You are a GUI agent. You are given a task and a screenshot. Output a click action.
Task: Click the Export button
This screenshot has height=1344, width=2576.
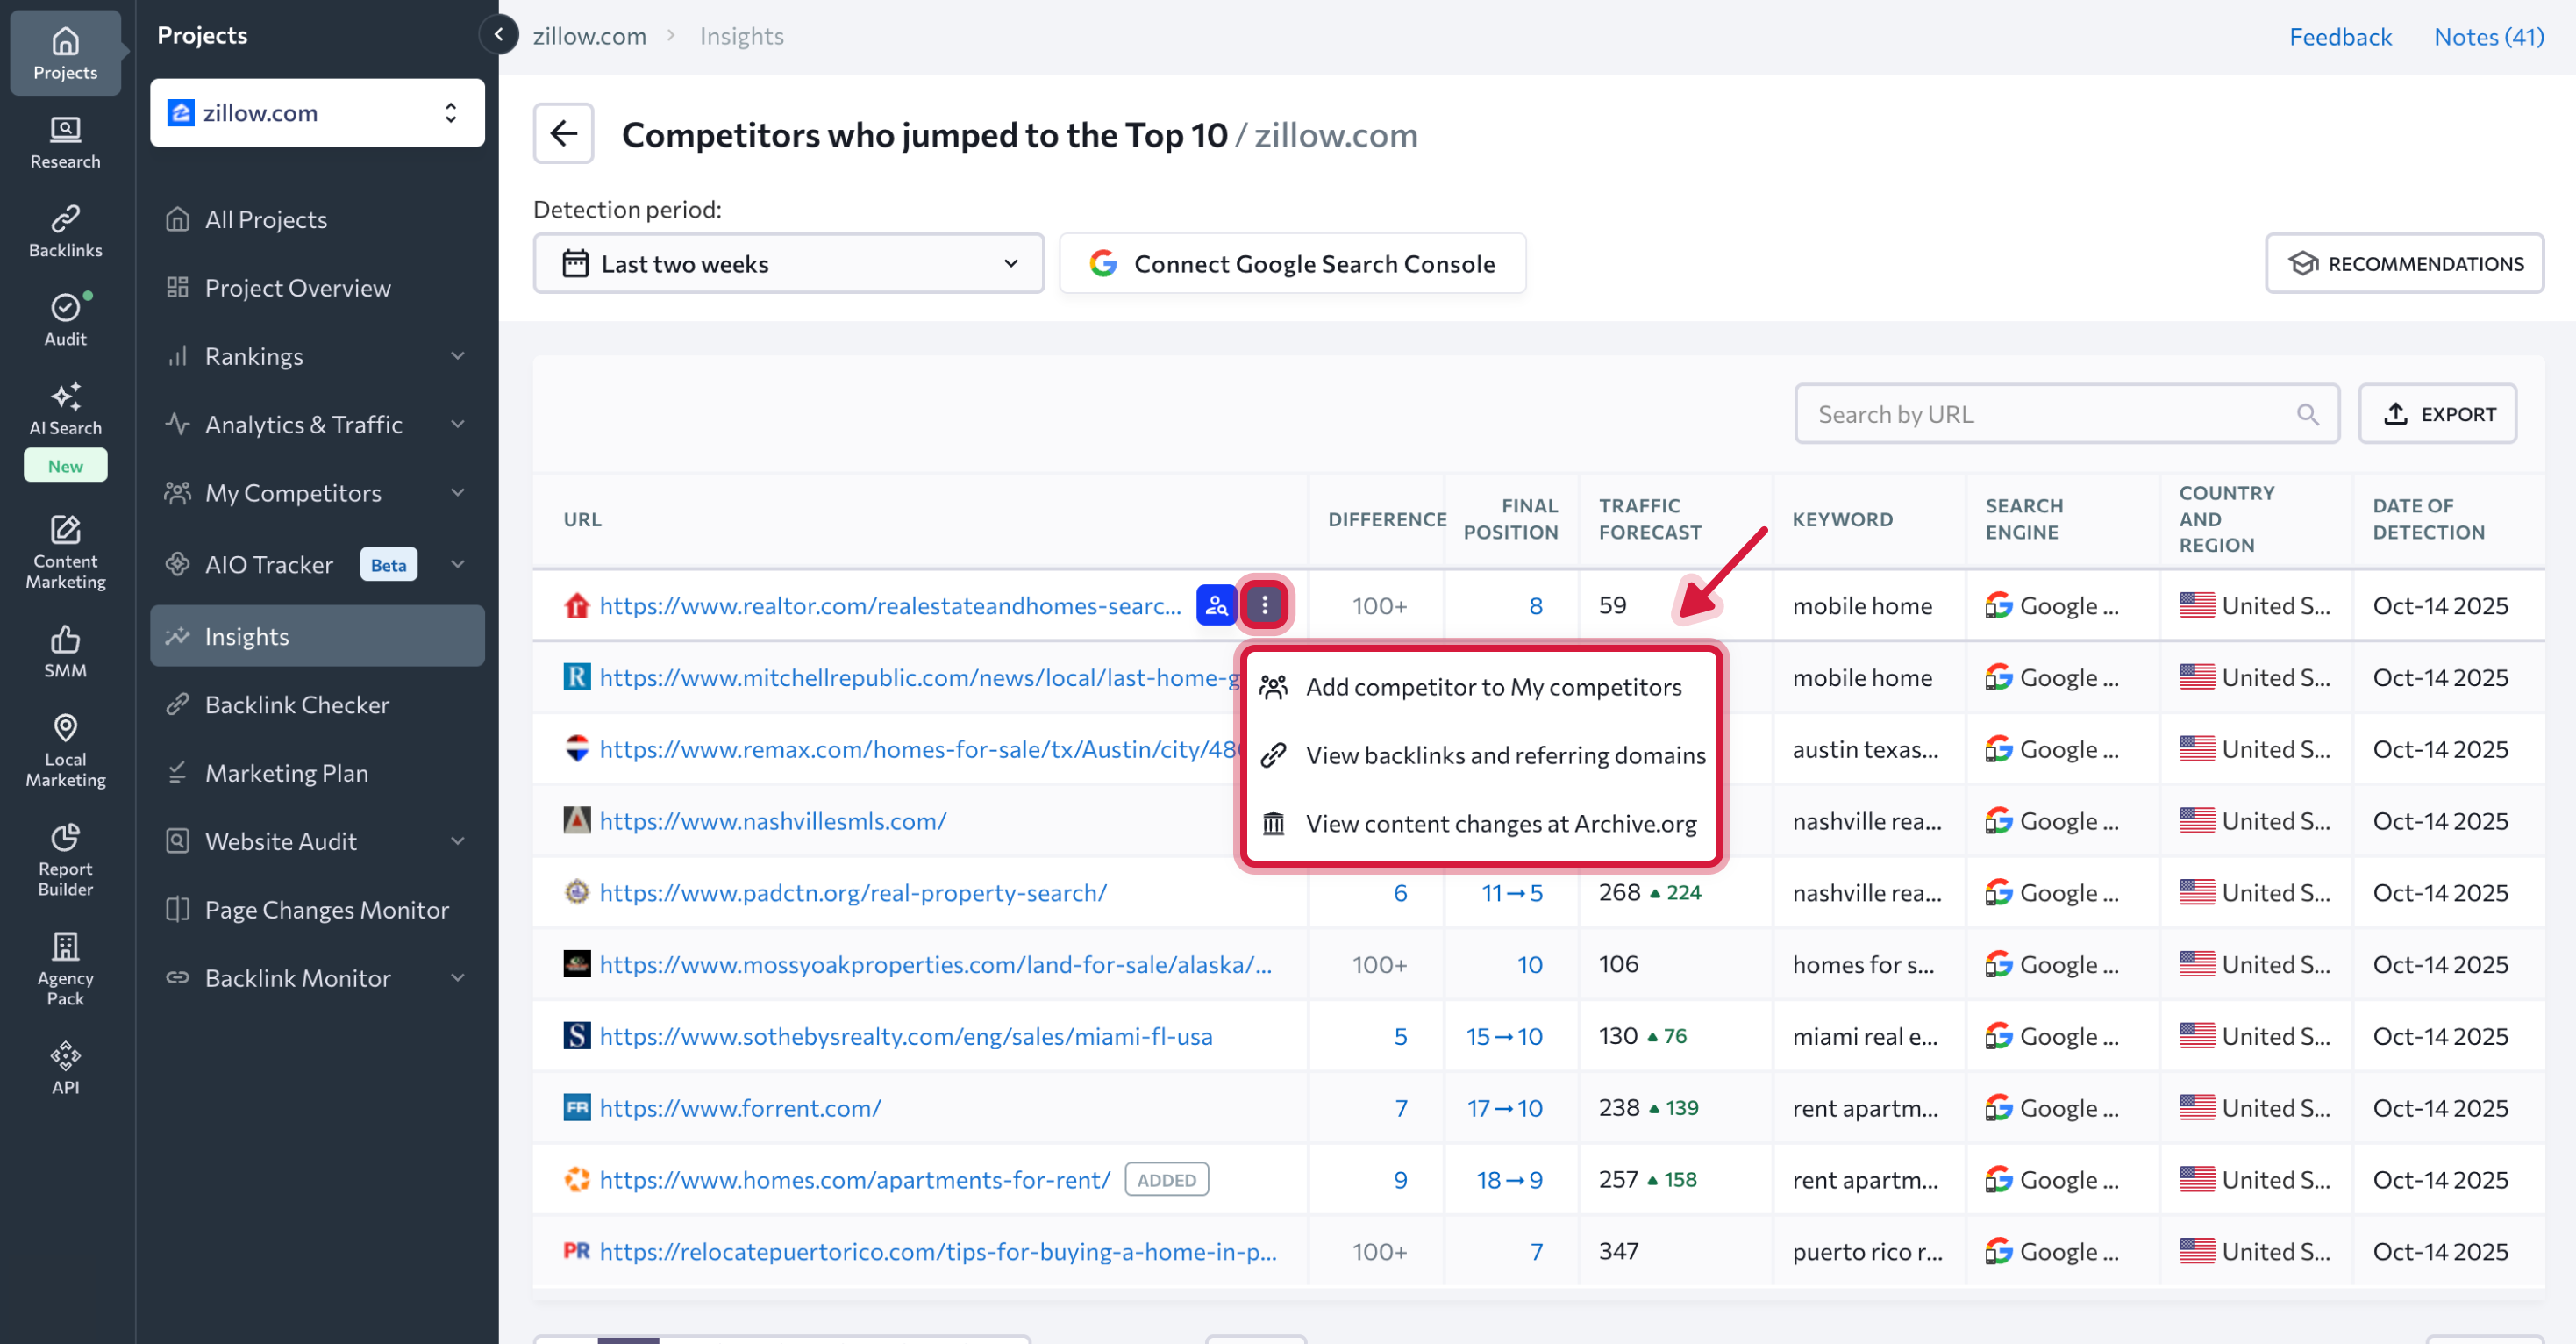(2437, 414)
